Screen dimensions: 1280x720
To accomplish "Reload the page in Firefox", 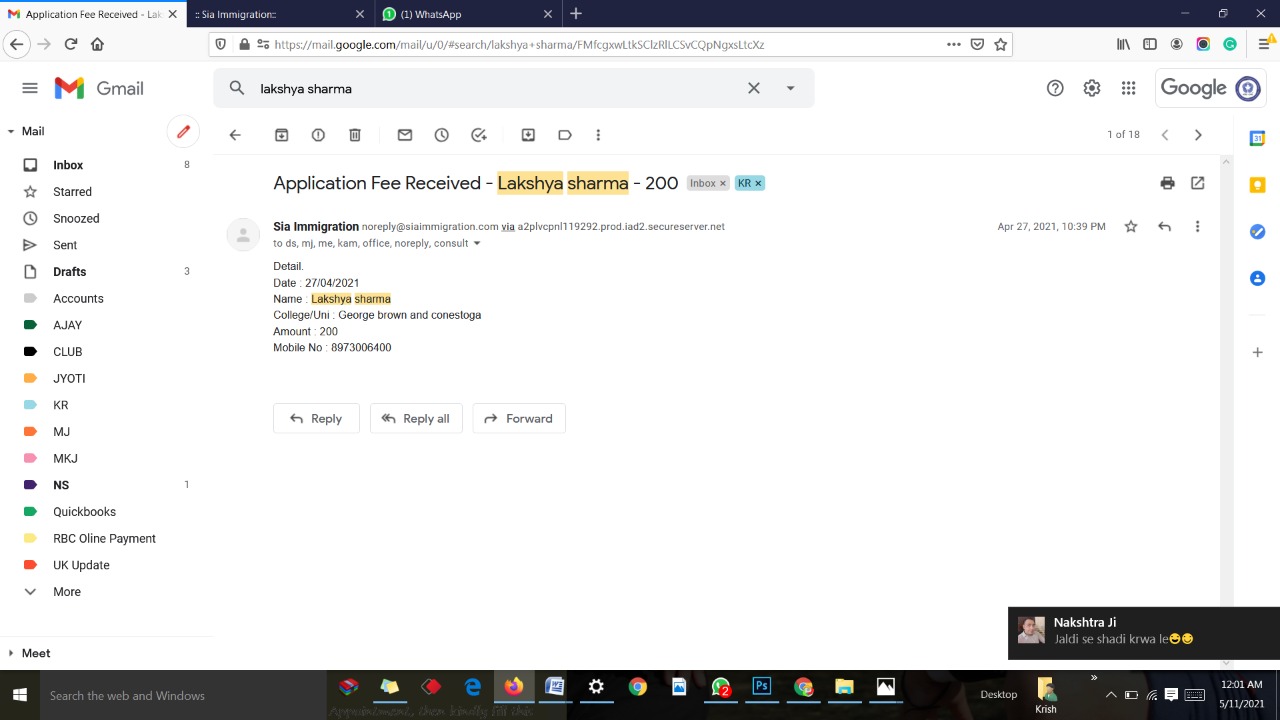I will pos(70,44).
